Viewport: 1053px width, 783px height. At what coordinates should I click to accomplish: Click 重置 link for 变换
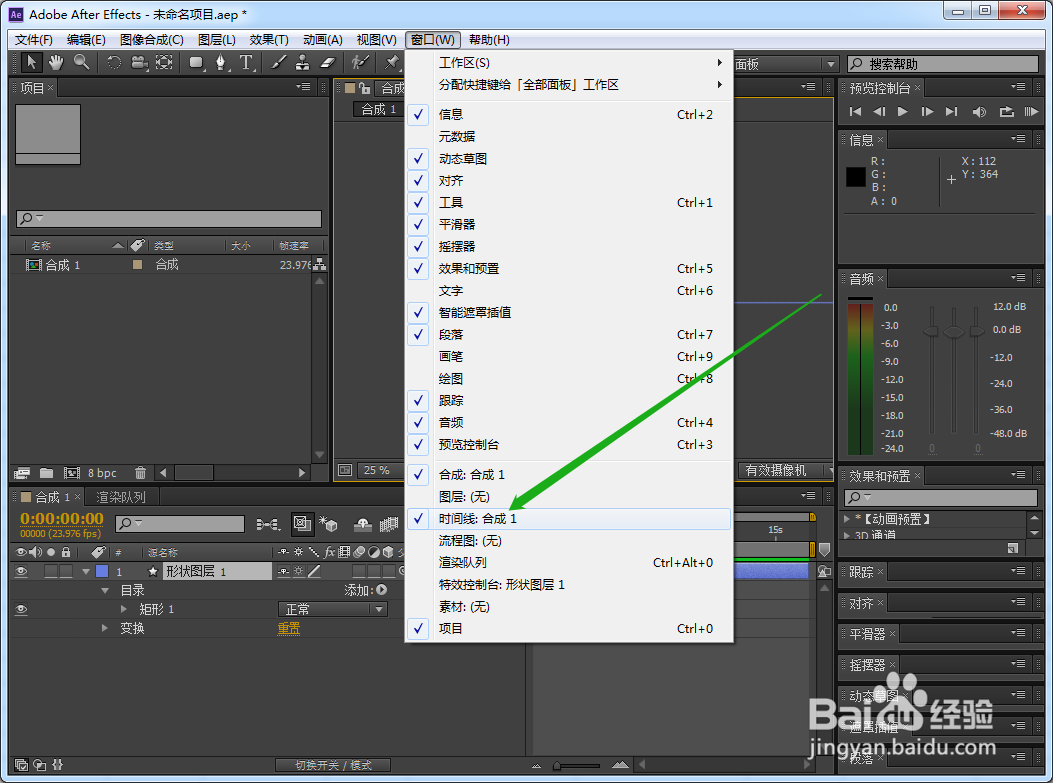pyautogui.click(x=289, y=628)
